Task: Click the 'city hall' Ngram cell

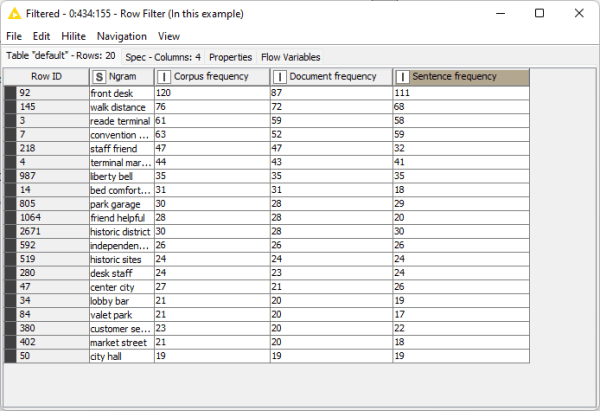Action: tap(122, 356)
